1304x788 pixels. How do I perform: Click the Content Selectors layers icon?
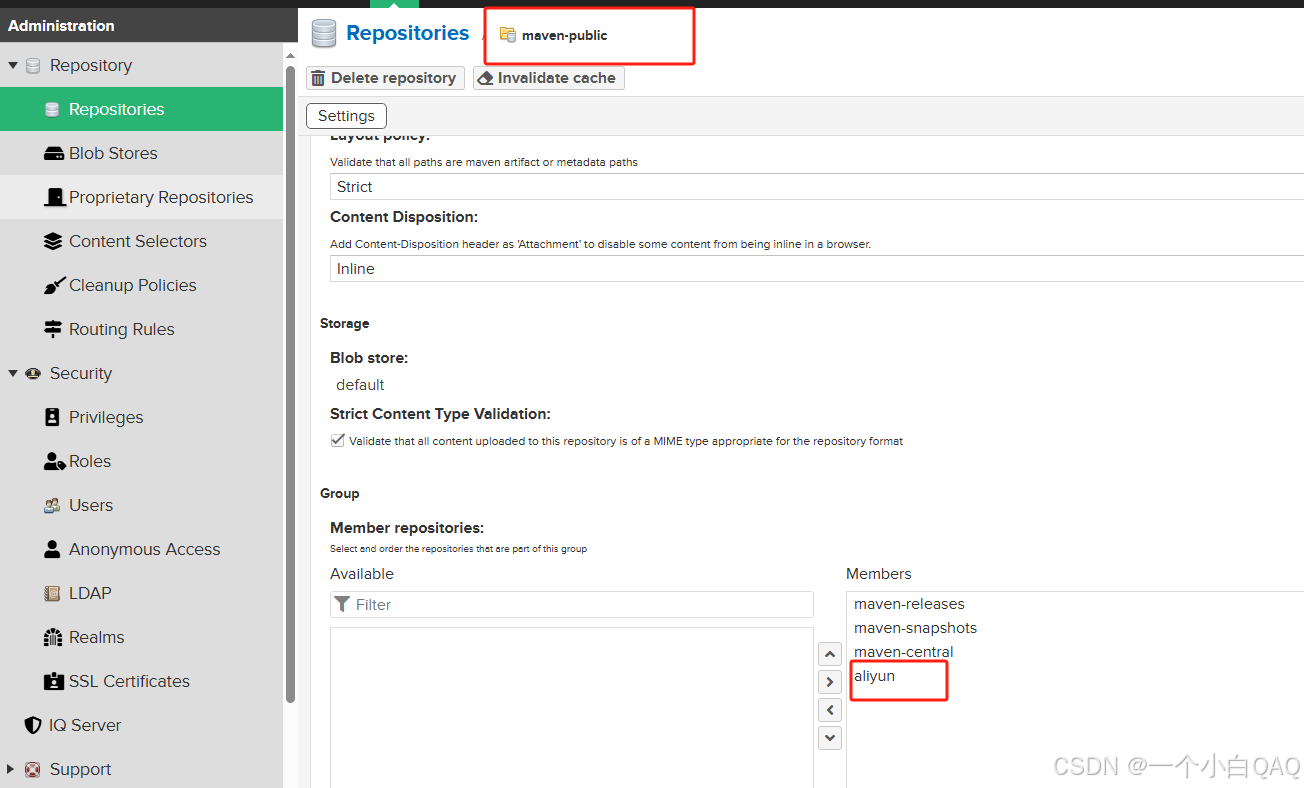53,242
